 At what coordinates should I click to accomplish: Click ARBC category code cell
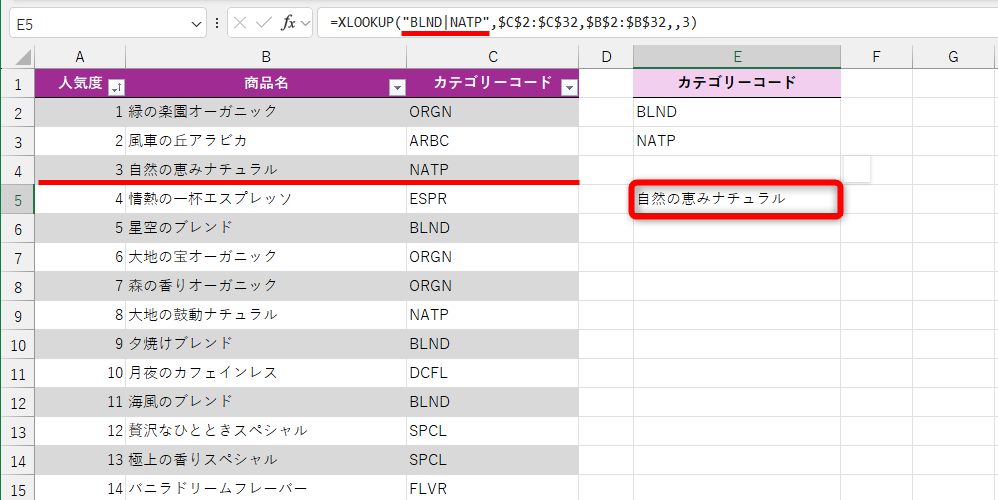(x=493, y=141)
